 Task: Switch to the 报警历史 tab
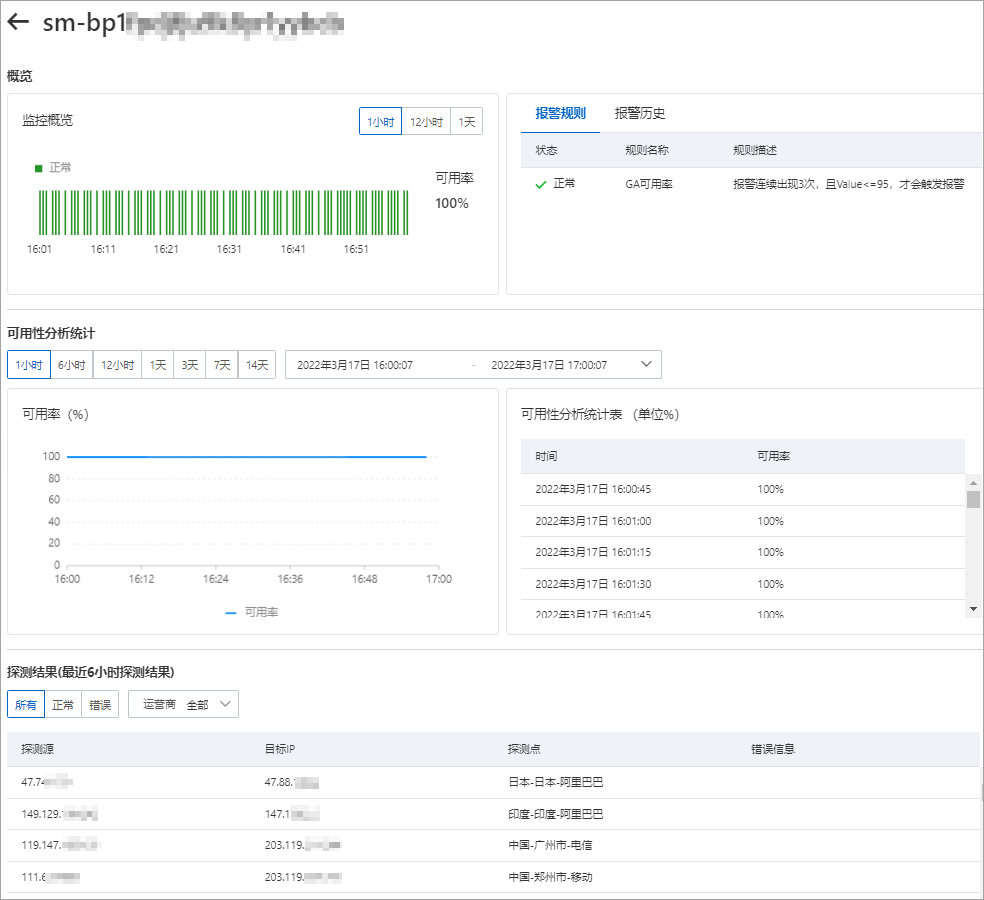click(x=640, y=114)
